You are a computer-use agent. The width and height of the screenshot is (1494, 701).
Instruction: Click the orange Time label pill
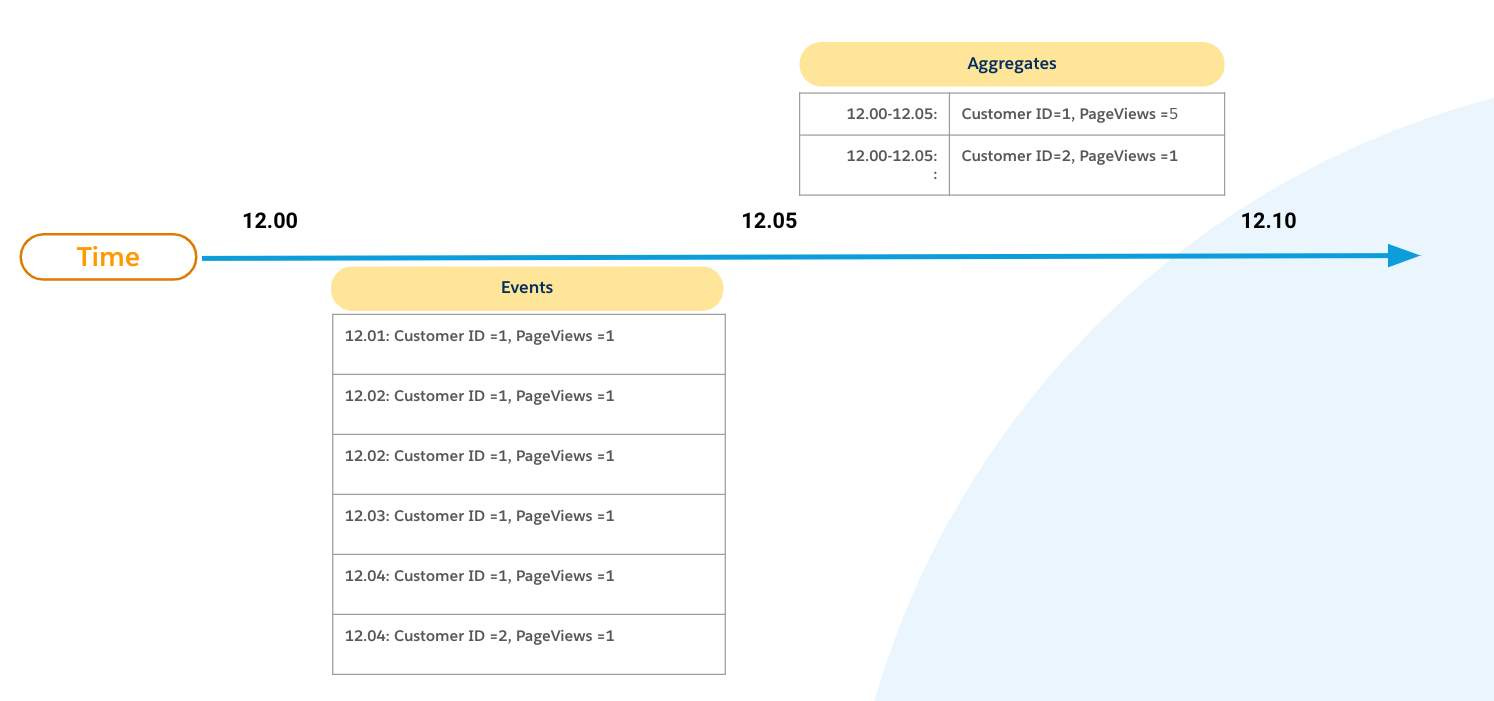[108, 257]
